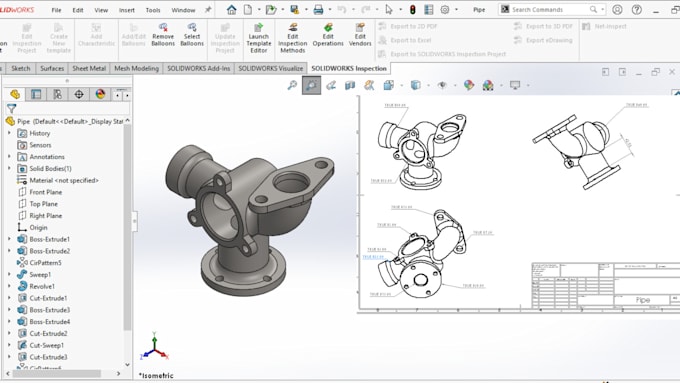
Task: Select the Front Plane in the tree
Action: (46, 192)
